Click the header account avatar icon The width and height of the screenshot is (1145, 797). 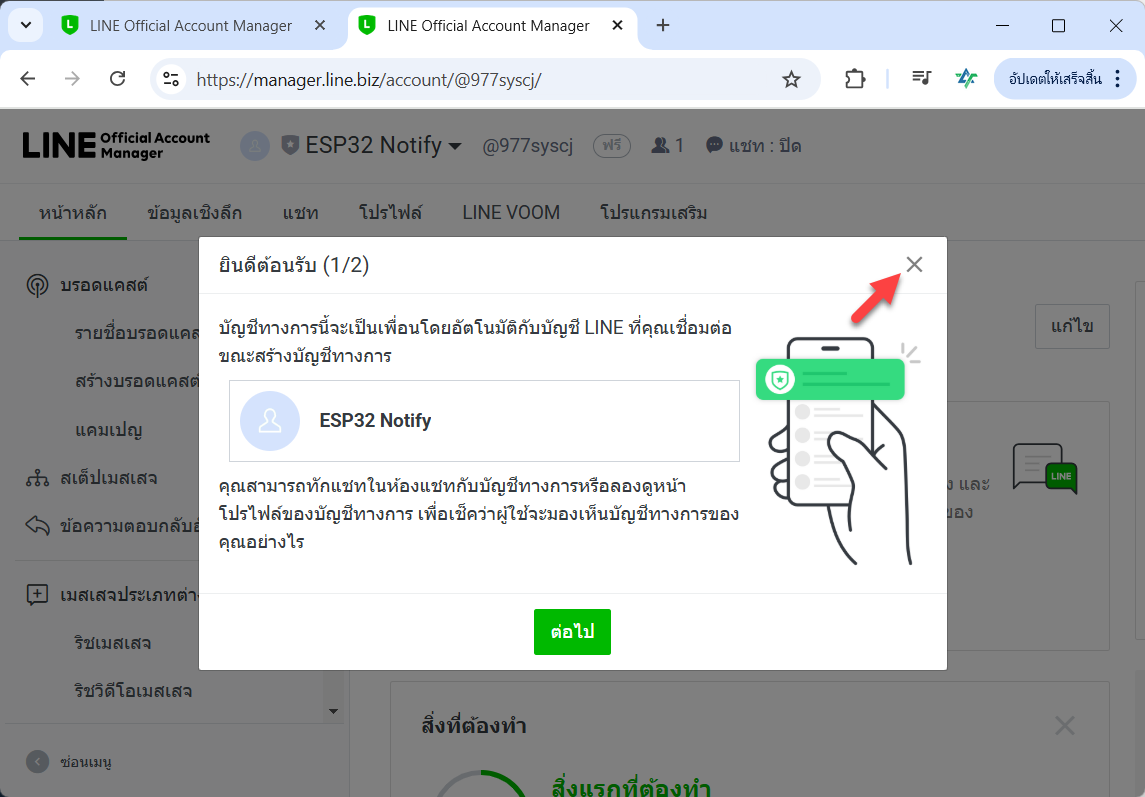(x=255, y=146)
